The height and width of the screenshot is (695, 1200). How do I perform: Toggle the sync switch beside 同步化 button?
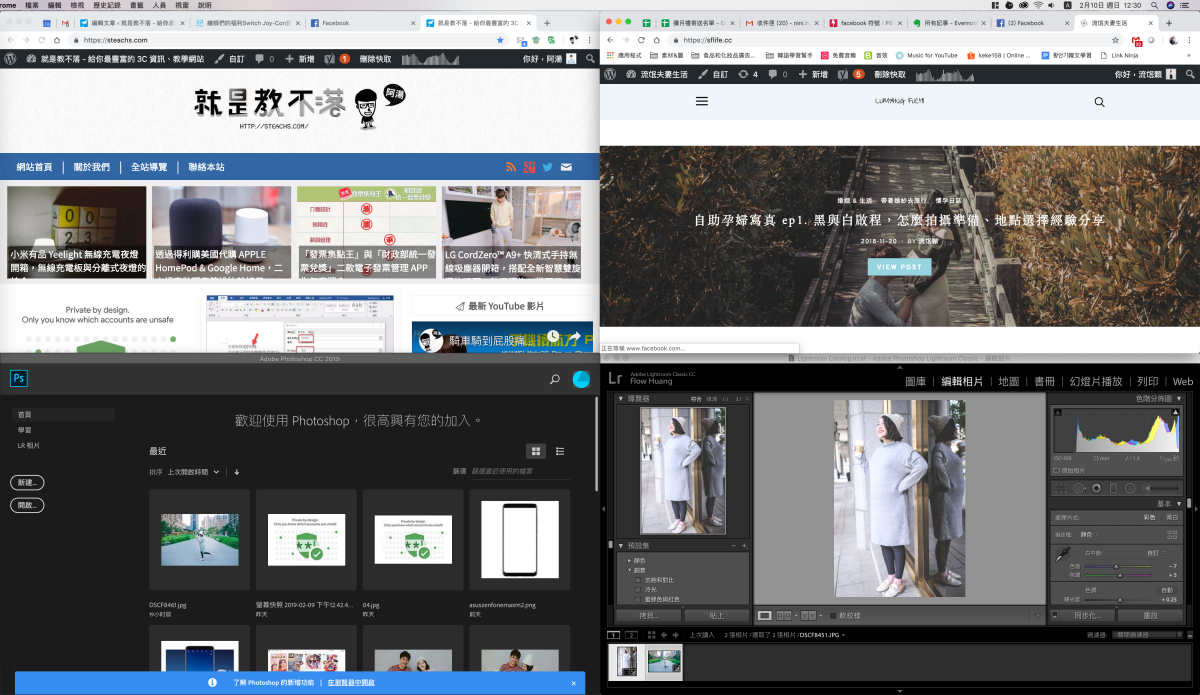(1056, 616)
